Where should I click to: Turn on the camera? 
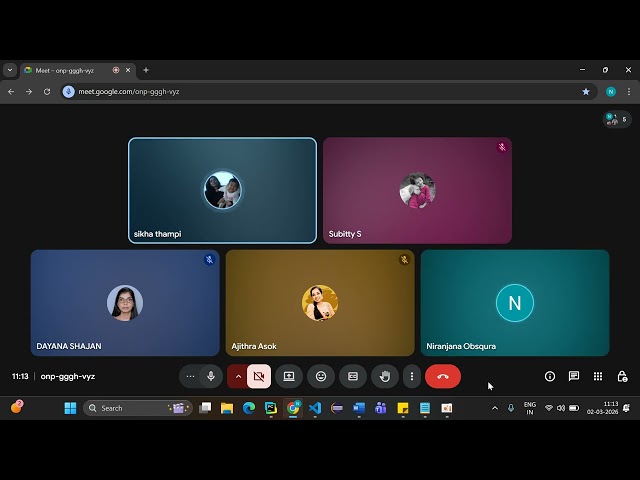tap(259, 376)
